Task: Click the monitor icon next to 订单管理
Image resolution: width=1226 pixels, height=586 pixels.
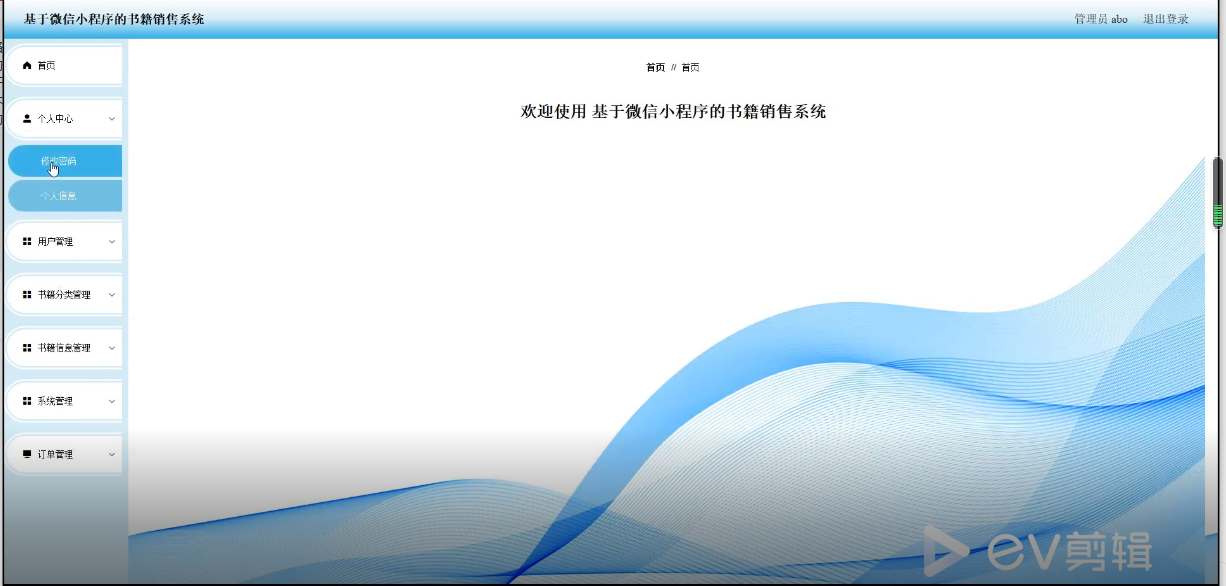Action: [x=27, y=454]
